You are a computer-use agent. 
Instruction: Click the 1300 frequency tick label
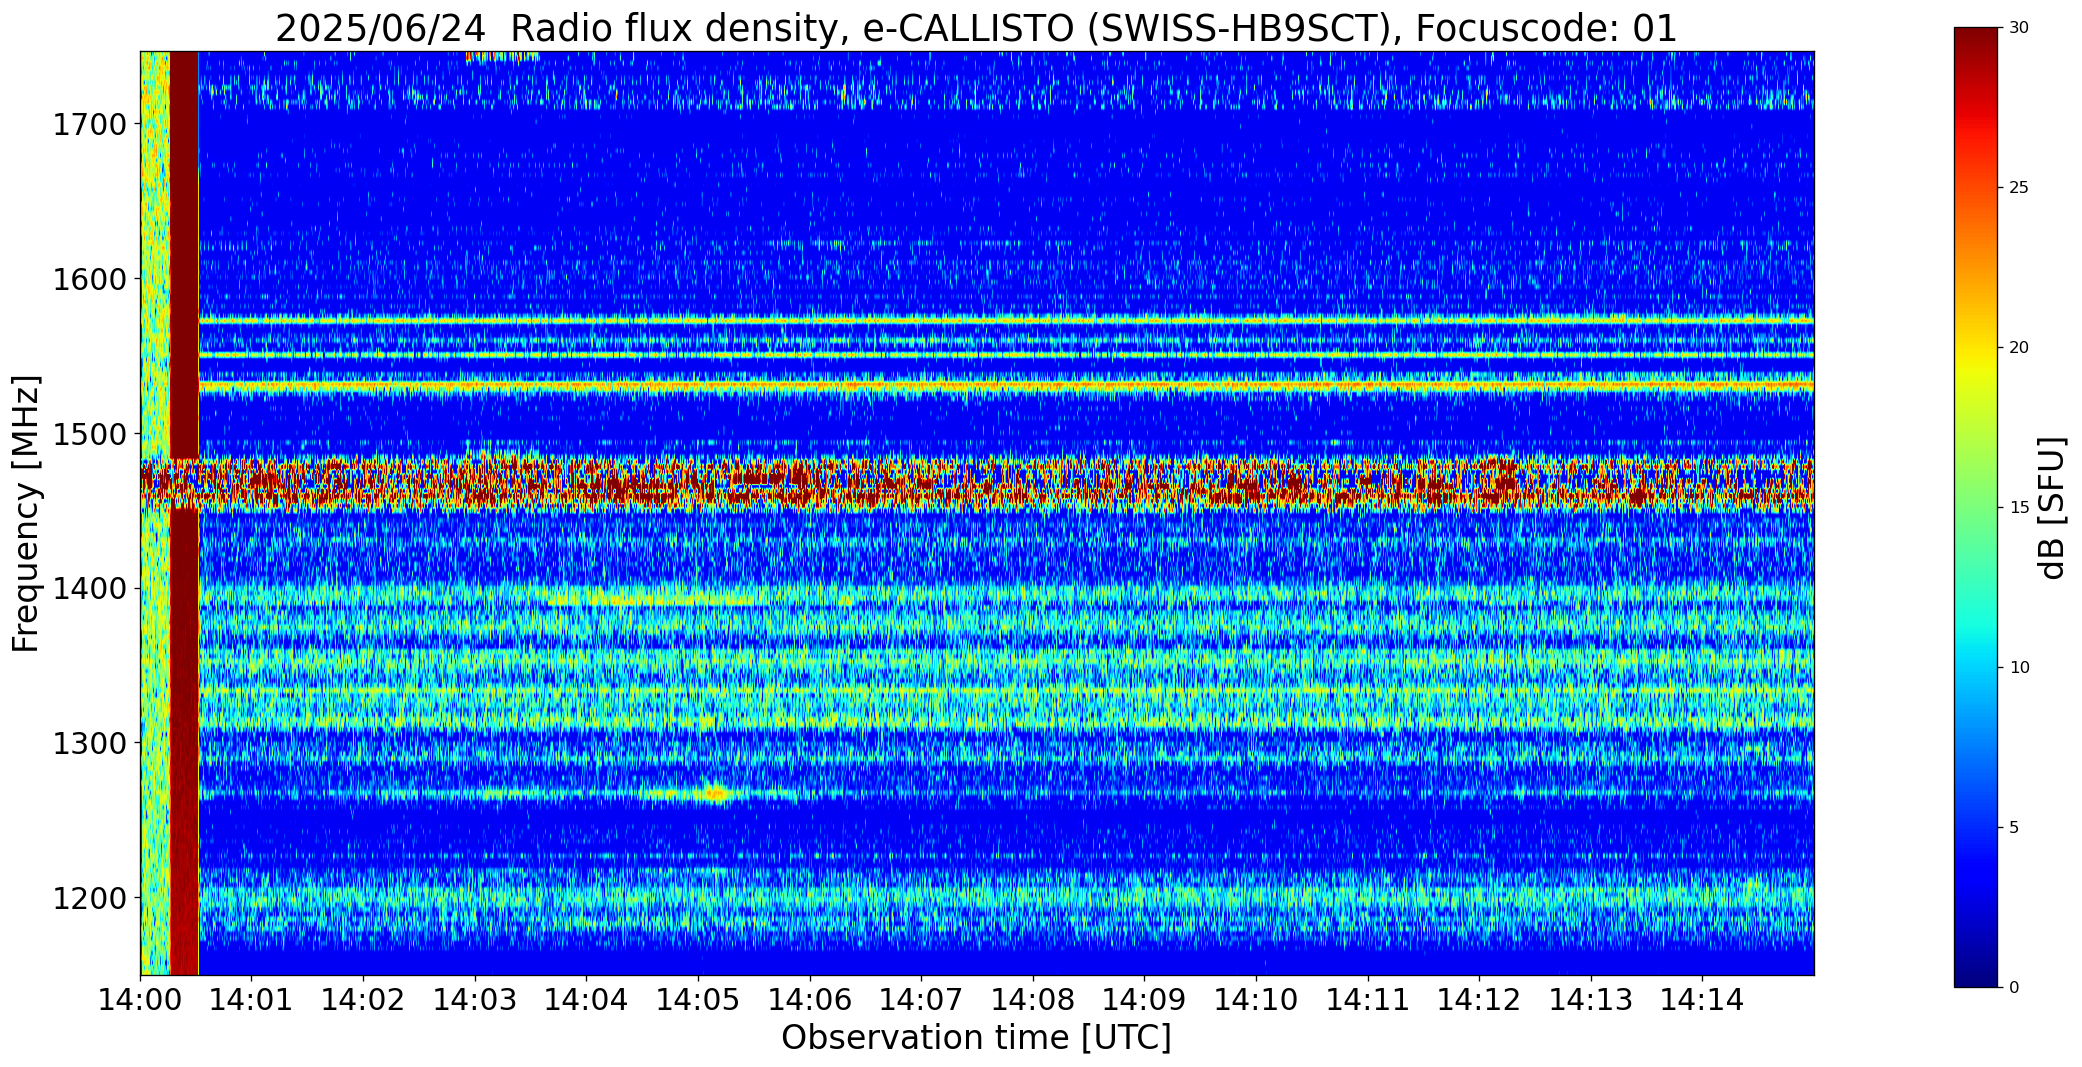point(89,744)
